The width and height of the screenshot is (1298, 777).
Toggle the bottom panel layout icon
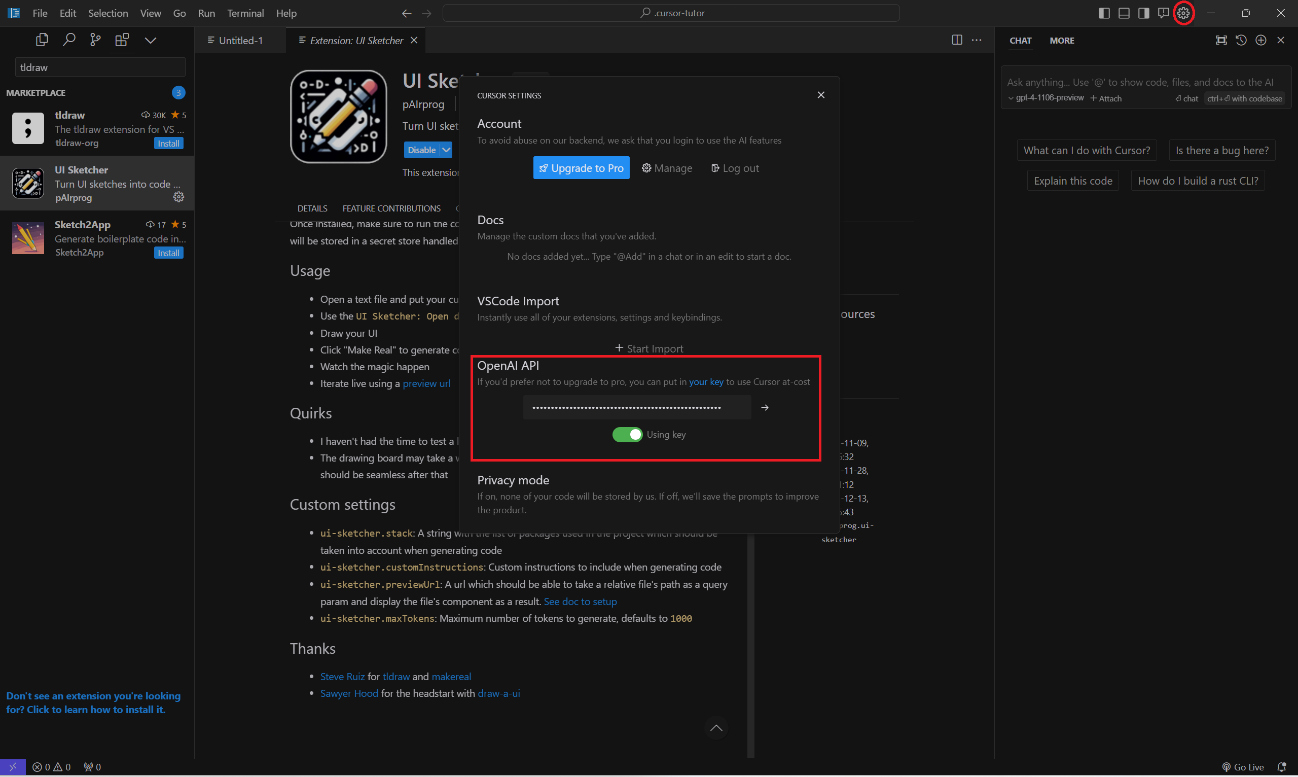click(1124, 13)
